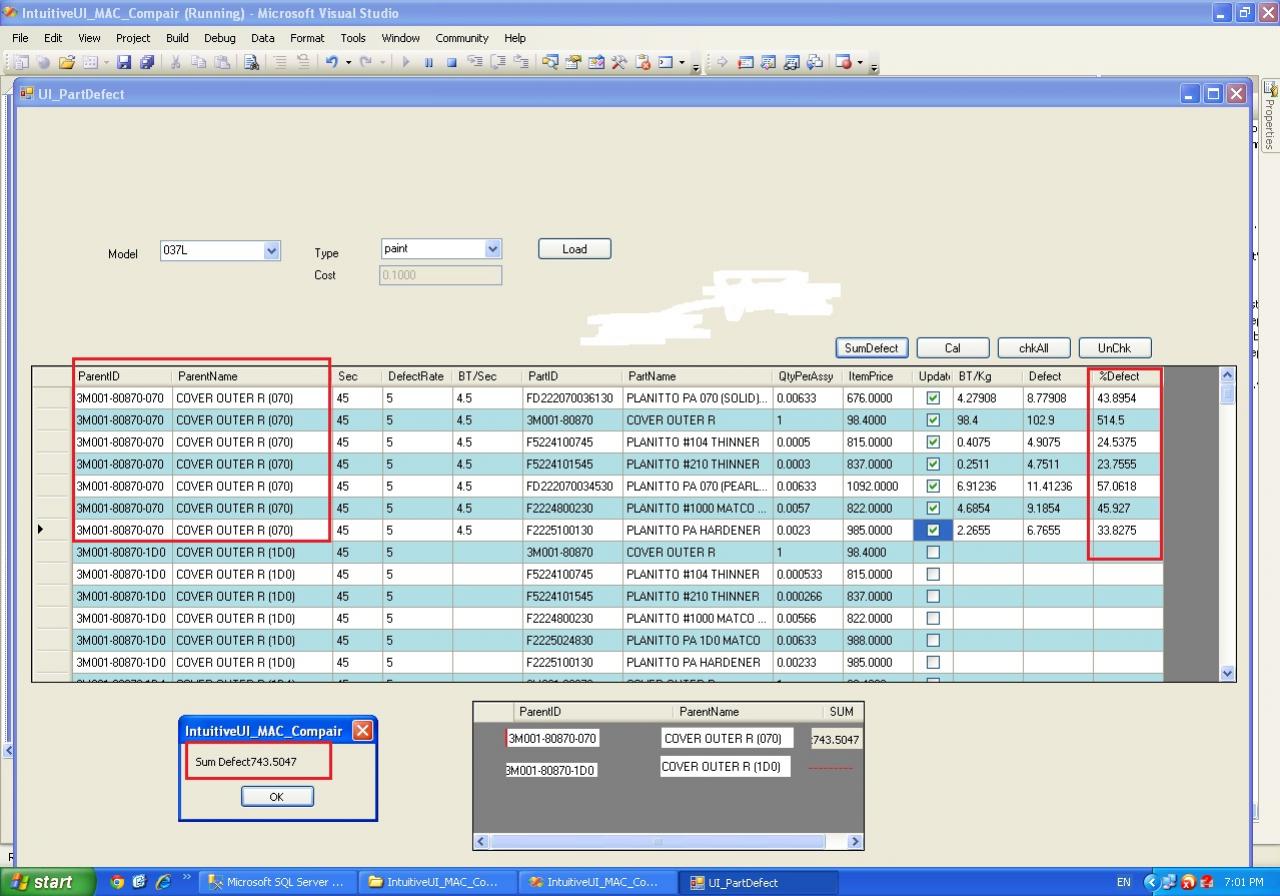The height and width of the screenshot is (896, 1280).
Task: Open the Tools menu
Action: [x=353, y=38]
